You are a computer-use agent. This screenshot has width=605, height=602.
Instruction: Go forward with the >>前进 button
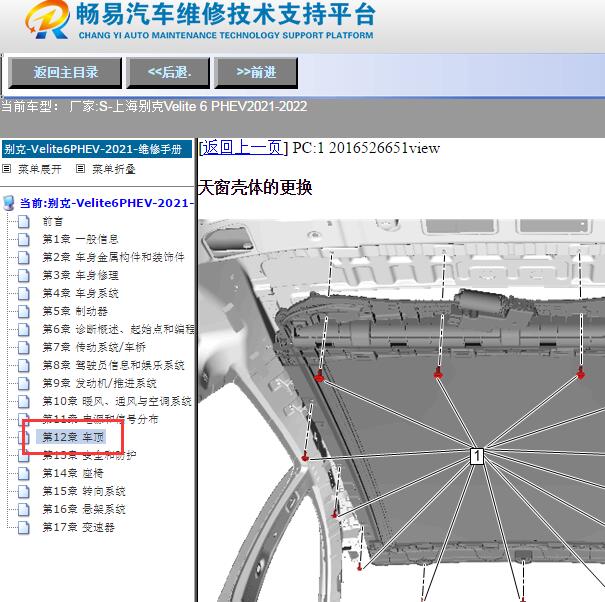256,73
